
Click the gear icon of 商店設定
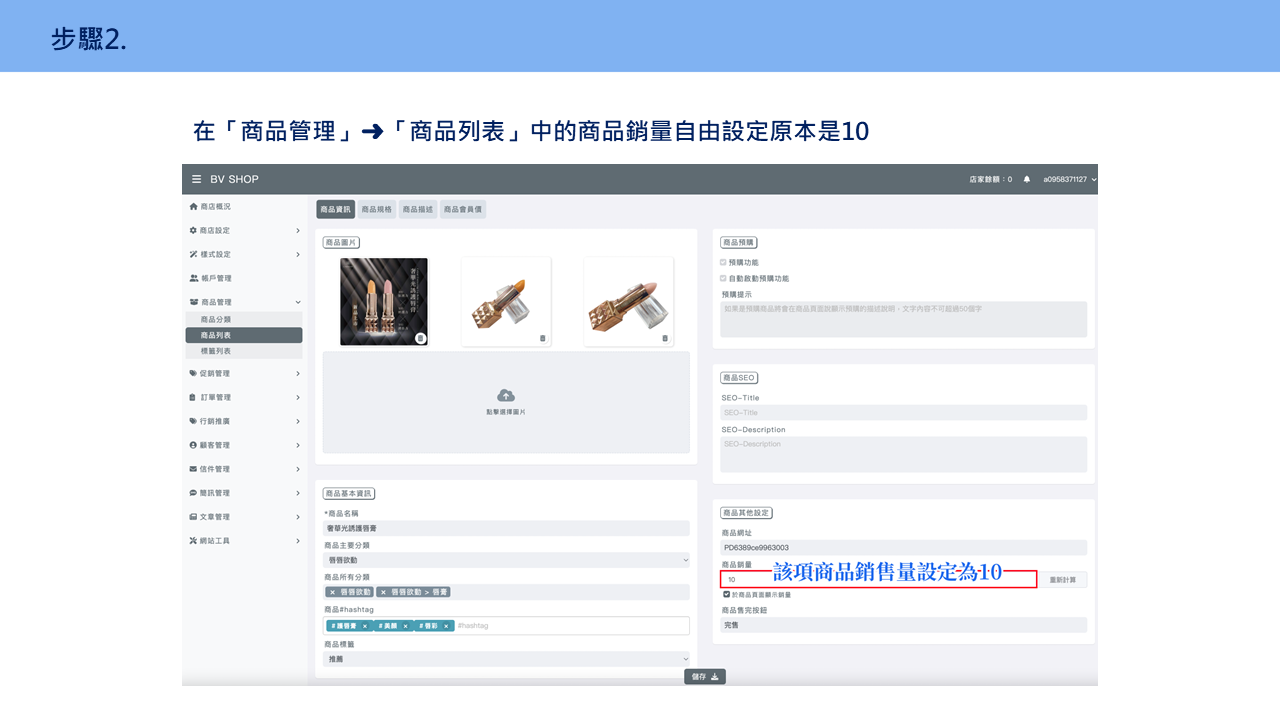(x=193, y=230)
